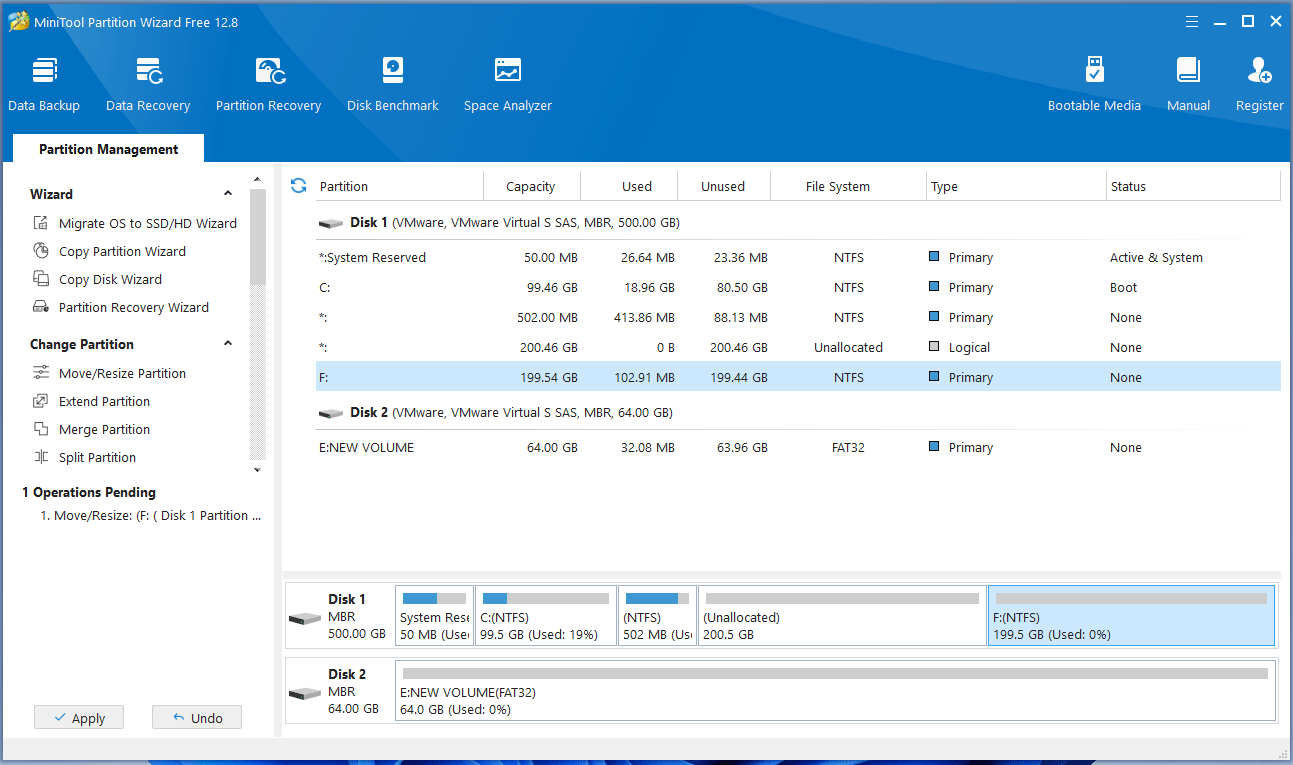Image resolution: width=1293 pixels, height=765 pixels.
Task: Open the Data Backup tool
Action: [x=44, y=85]
